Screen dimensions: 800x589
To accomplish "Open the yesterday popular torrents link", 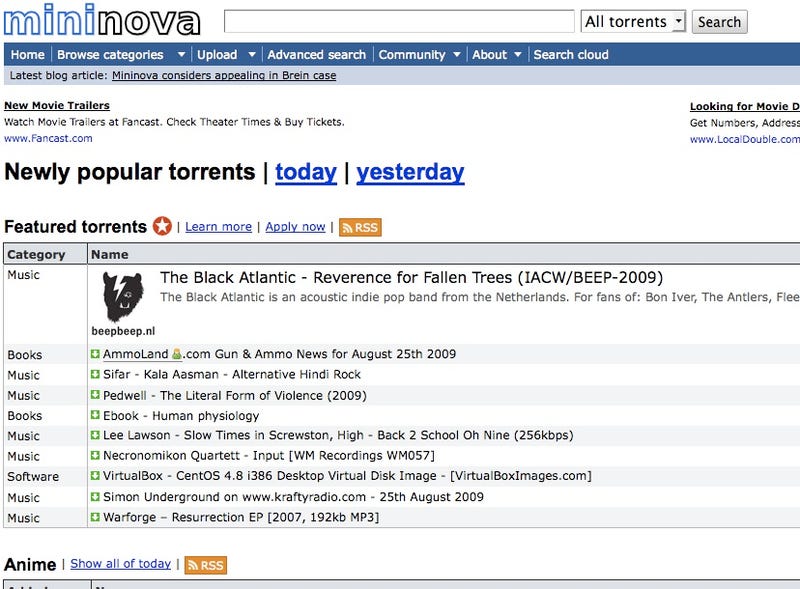I will pos(410,173).
